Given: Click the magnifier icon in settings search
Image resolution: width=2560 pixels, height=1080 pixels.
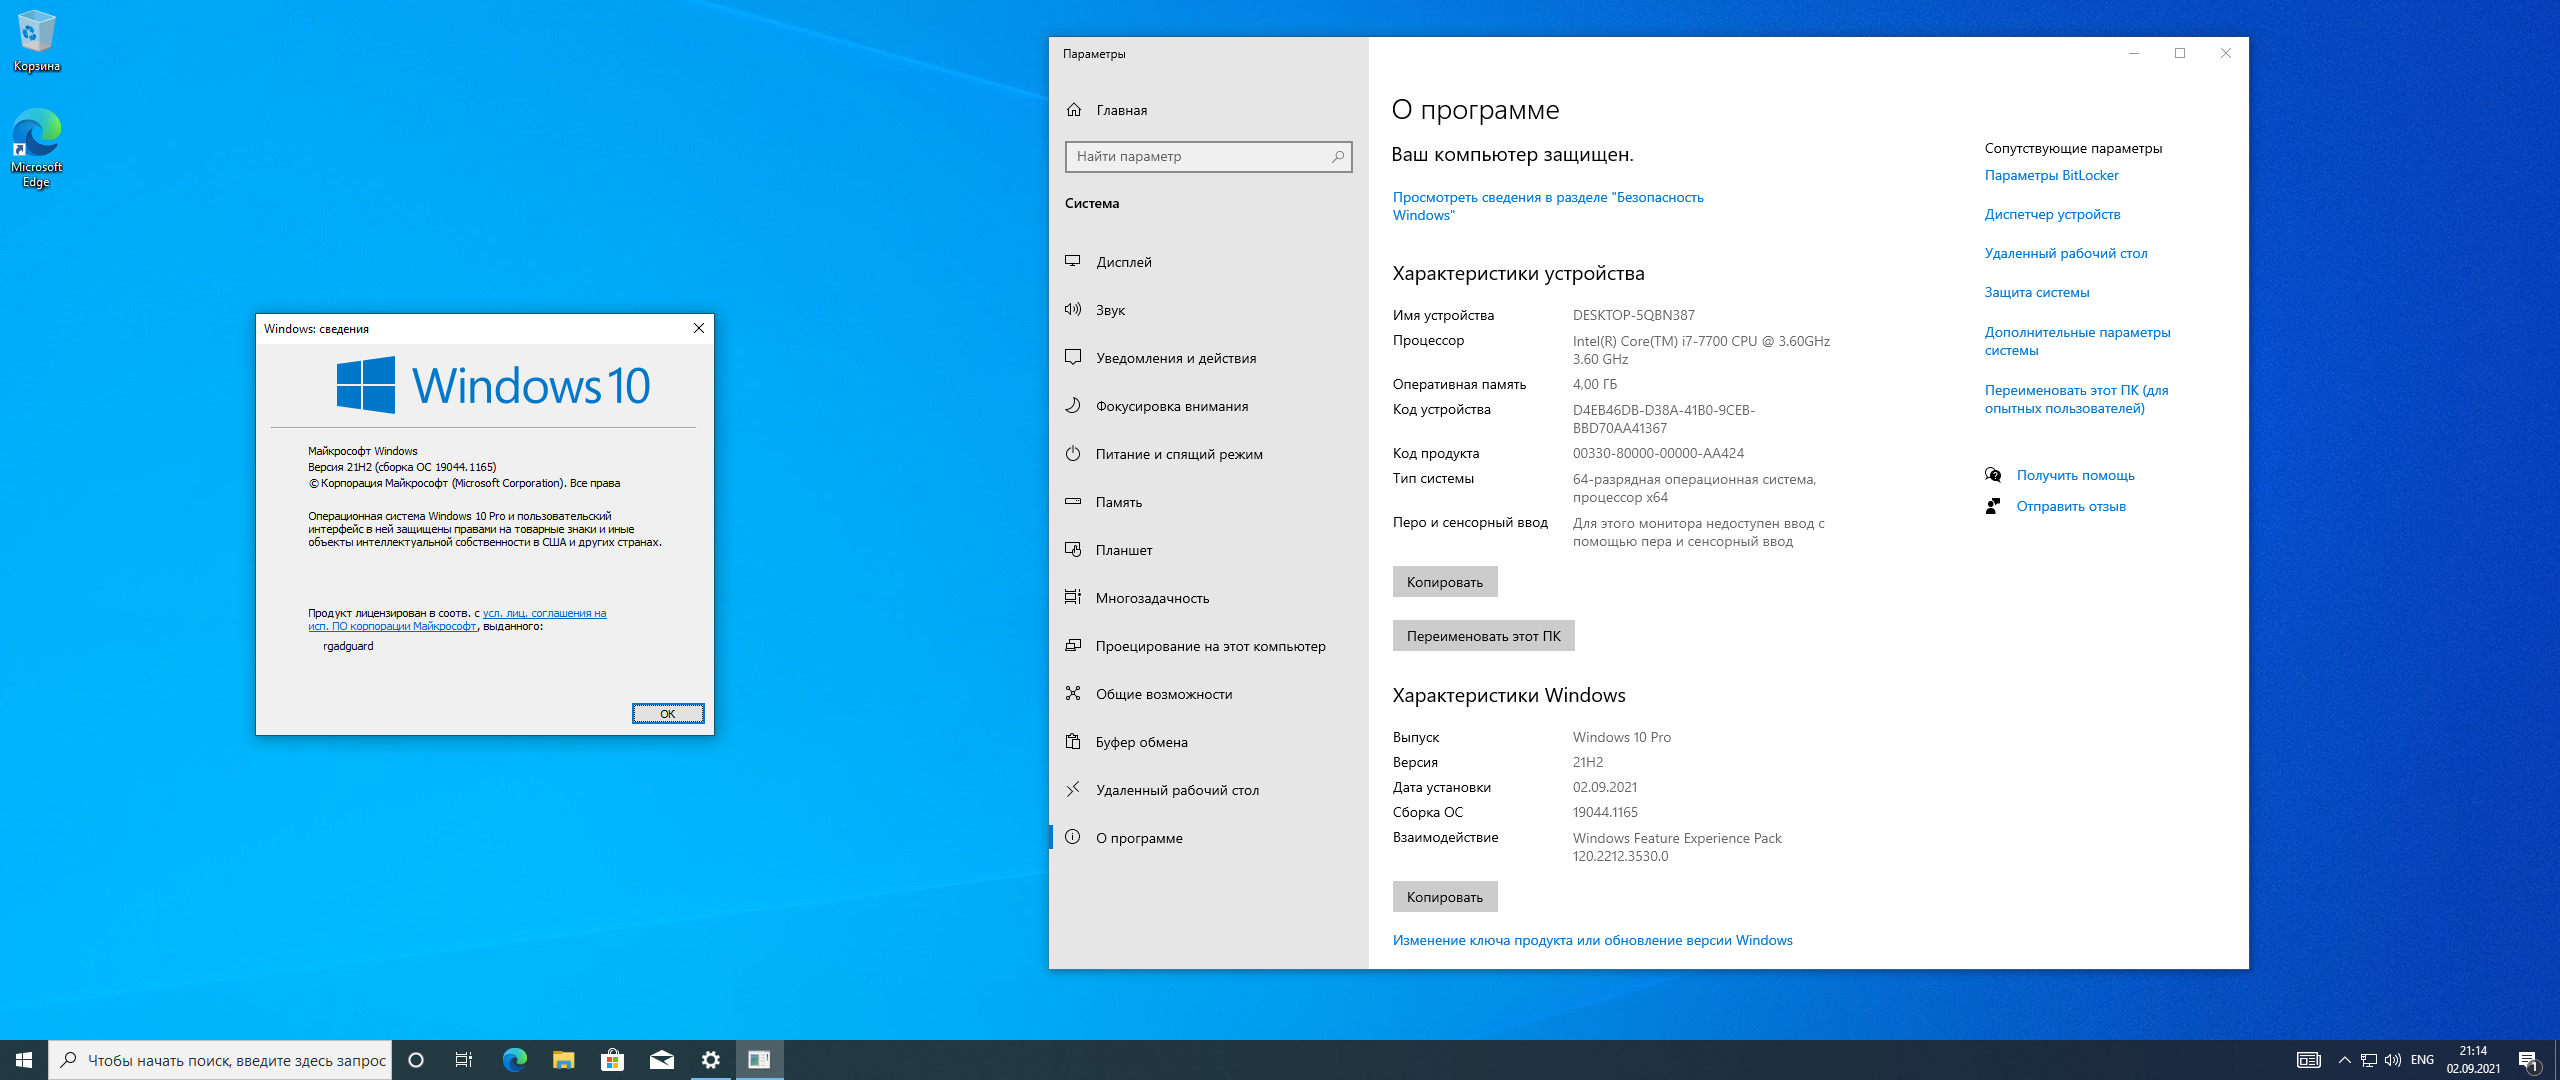Looking at the screenshot, I should click(x=1337, y=157).
